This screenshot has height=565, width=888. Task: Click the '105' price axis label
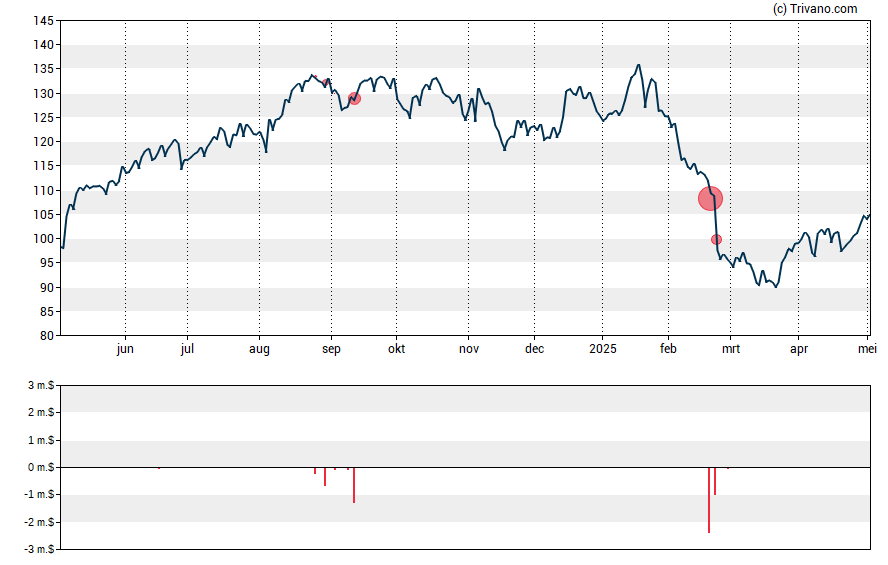click(x=44, y=215)
